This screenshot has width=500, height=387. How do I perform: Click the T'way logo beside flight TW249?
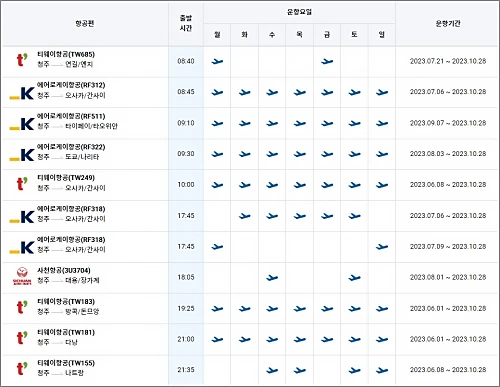click(x=22, y=184)
